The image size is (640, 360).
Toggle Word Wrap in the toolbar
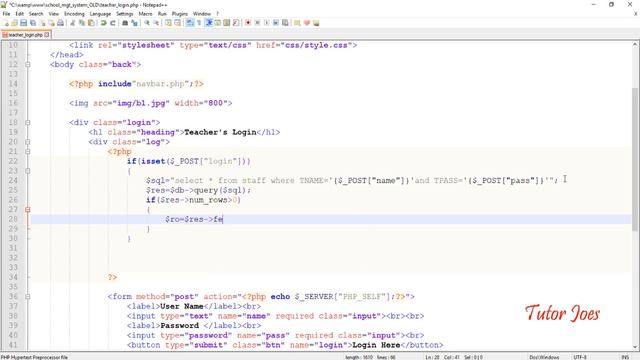(190, 23)
